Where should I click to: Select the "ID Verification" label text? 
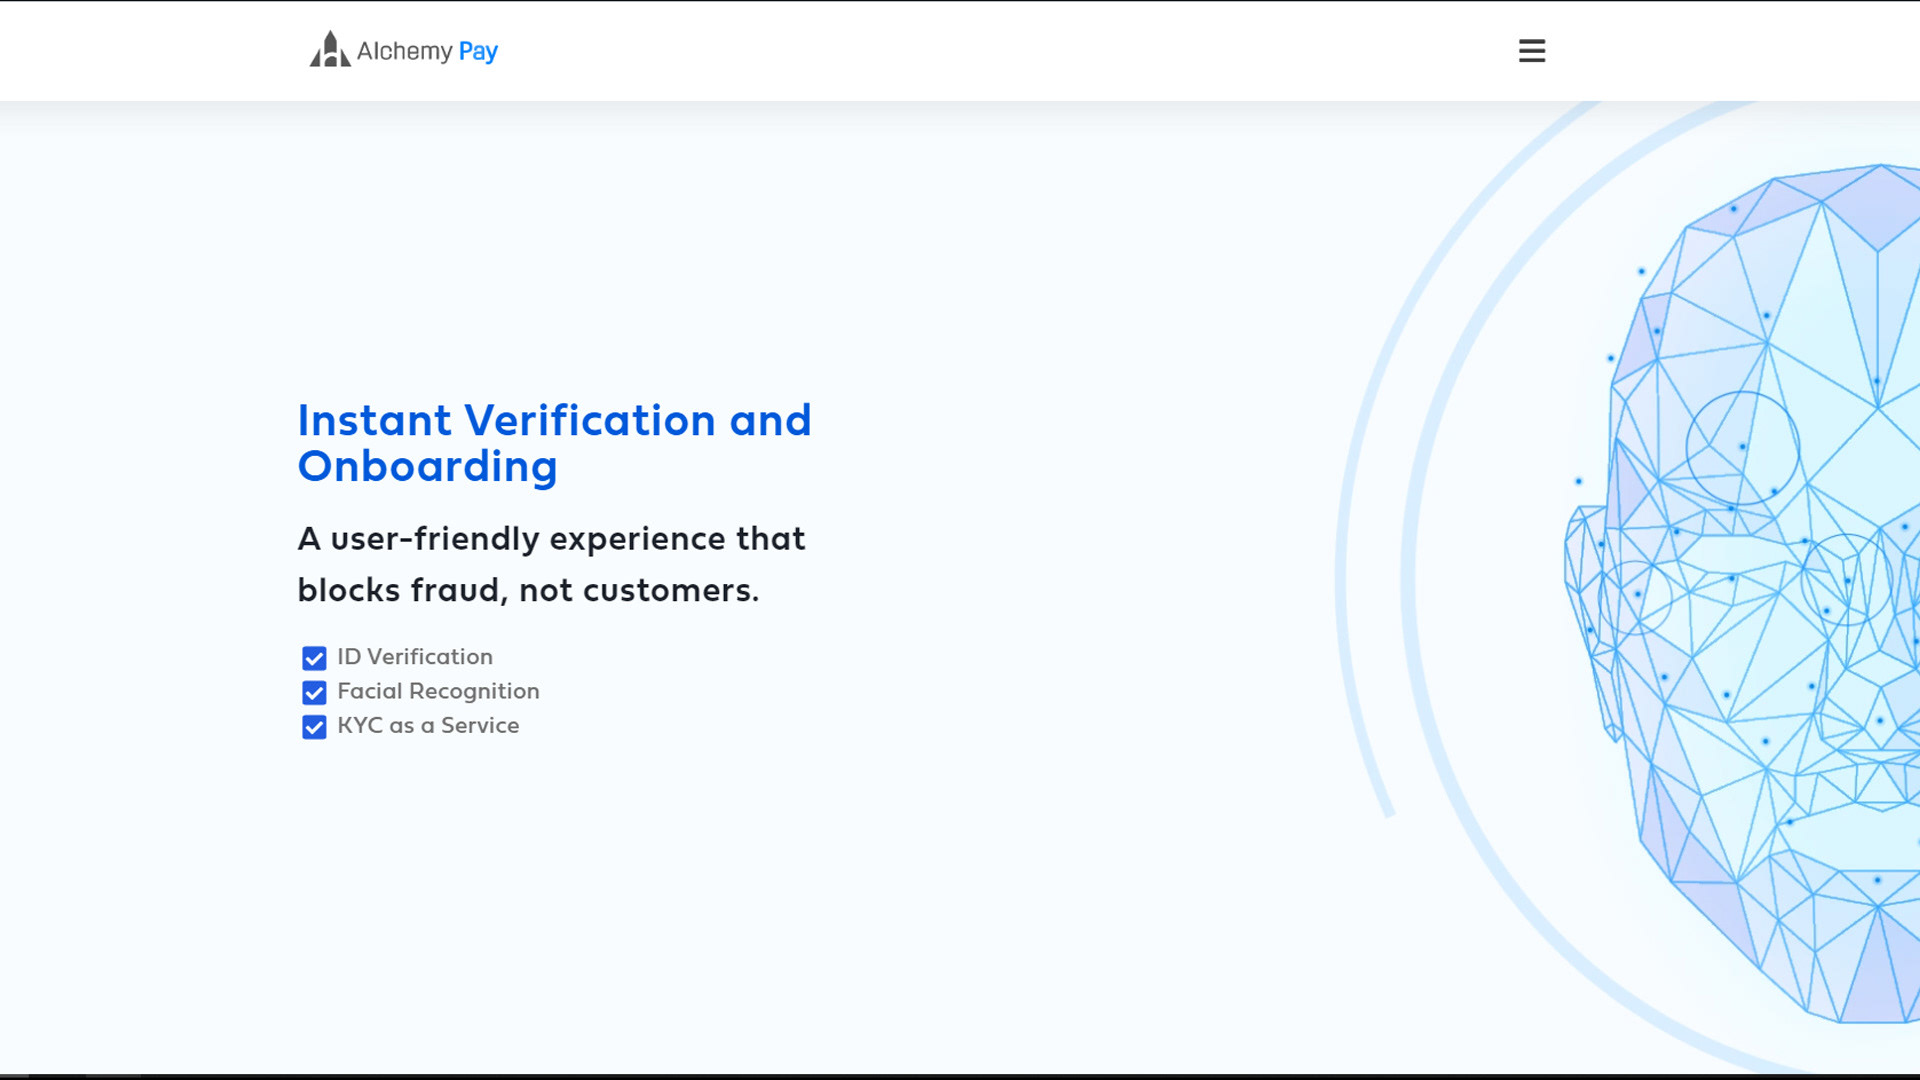click(x=415, y=657)
